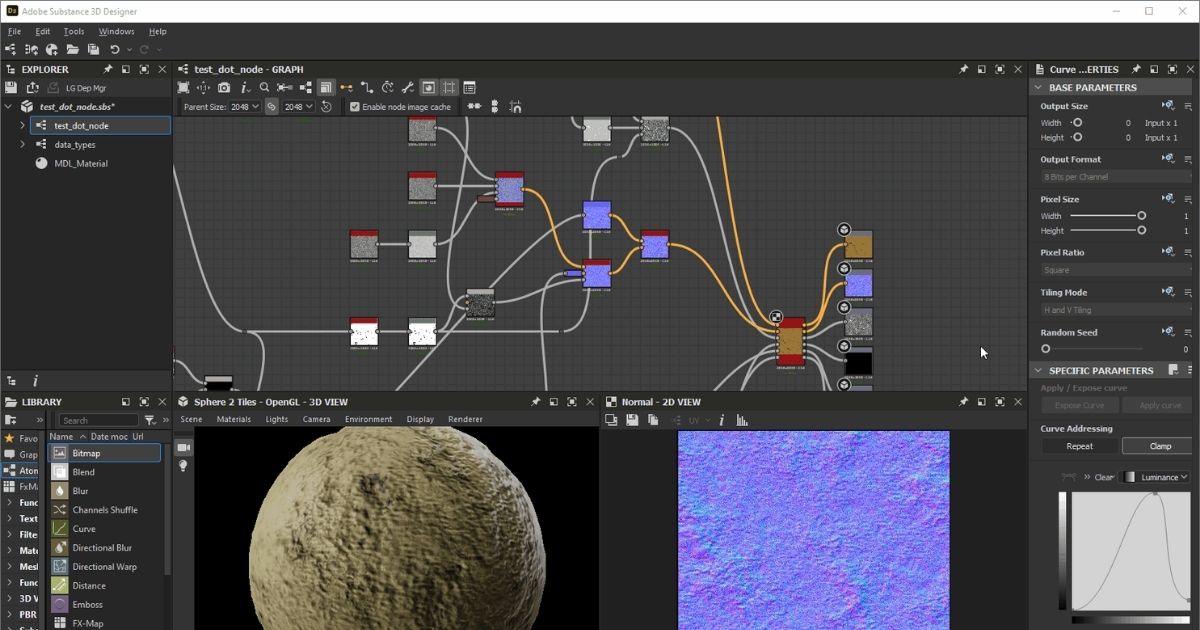Click the library Search field

pos(98,420)
